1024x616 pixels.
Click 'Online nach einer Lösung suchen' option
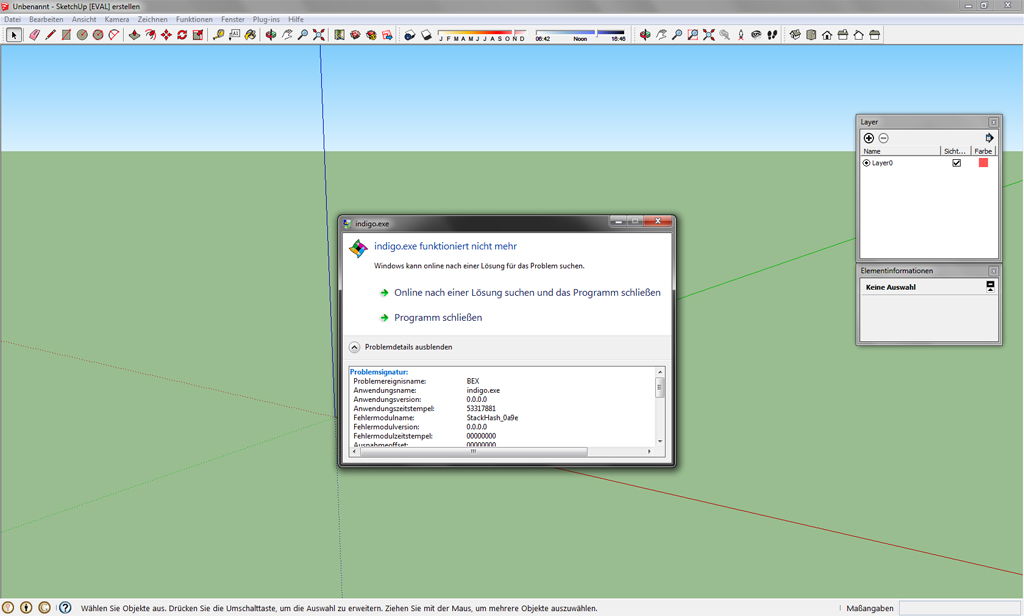[x=527, y=293]
